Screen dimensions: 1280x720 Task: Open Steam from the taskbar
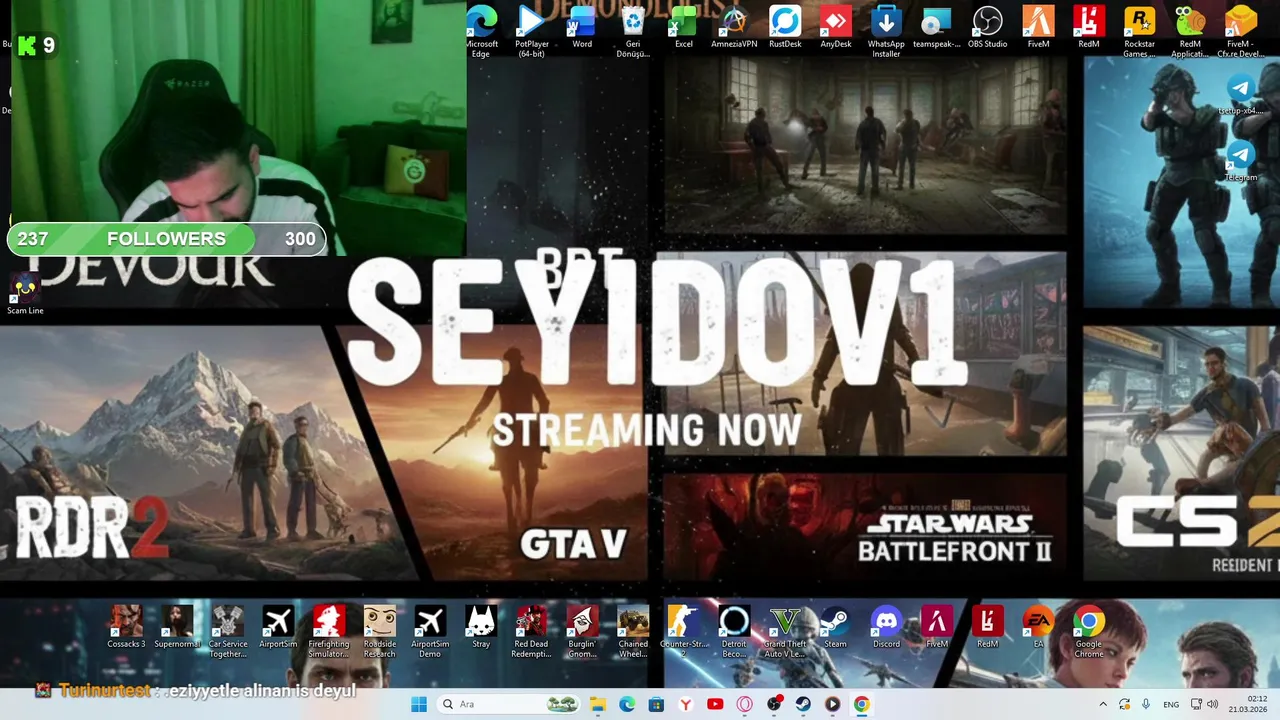click(803, 704)
